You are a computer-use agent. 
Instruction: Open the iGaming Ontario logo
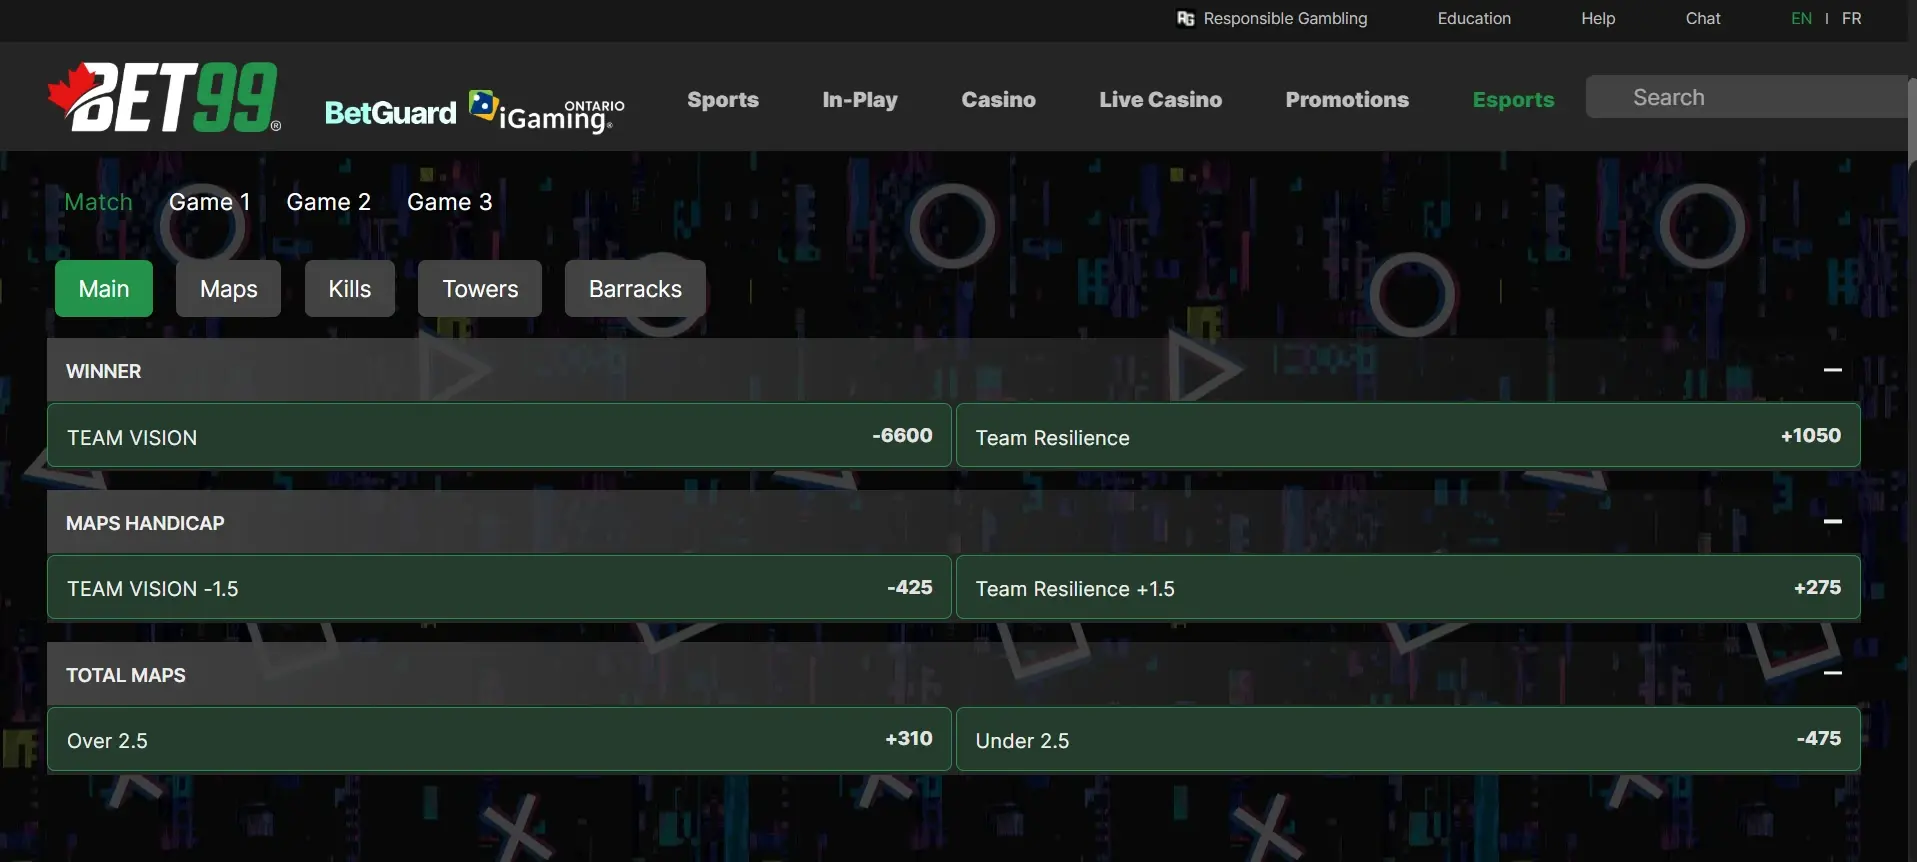547,112
